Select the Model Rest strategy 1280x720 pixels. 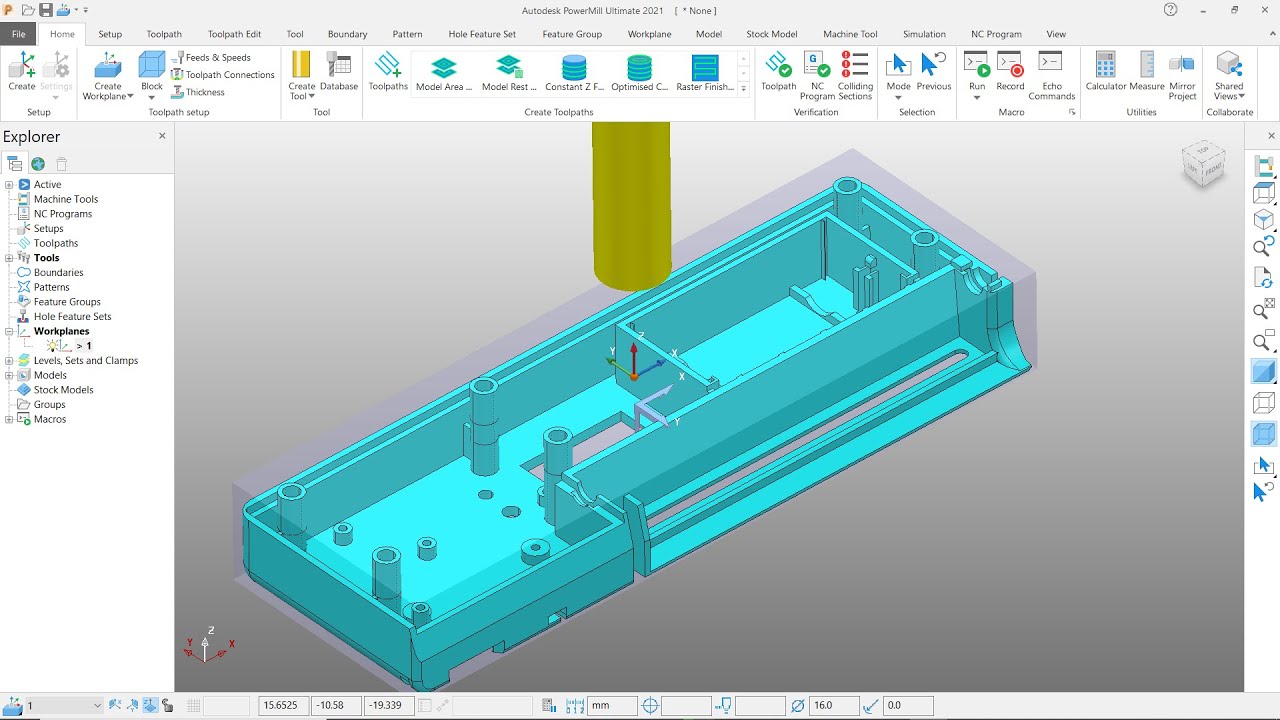[509, 72]
